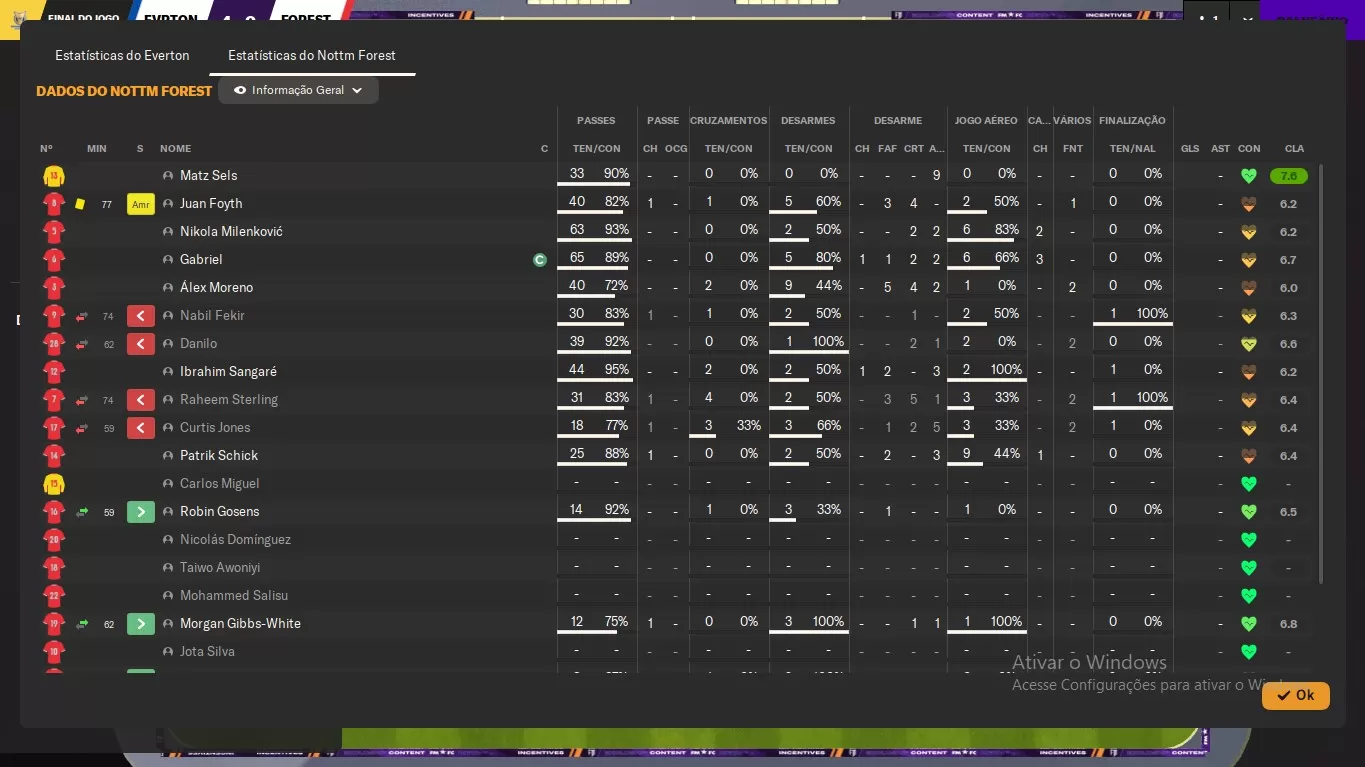Click the yellow card icon on Juan Foyth's row

[80, 204]
